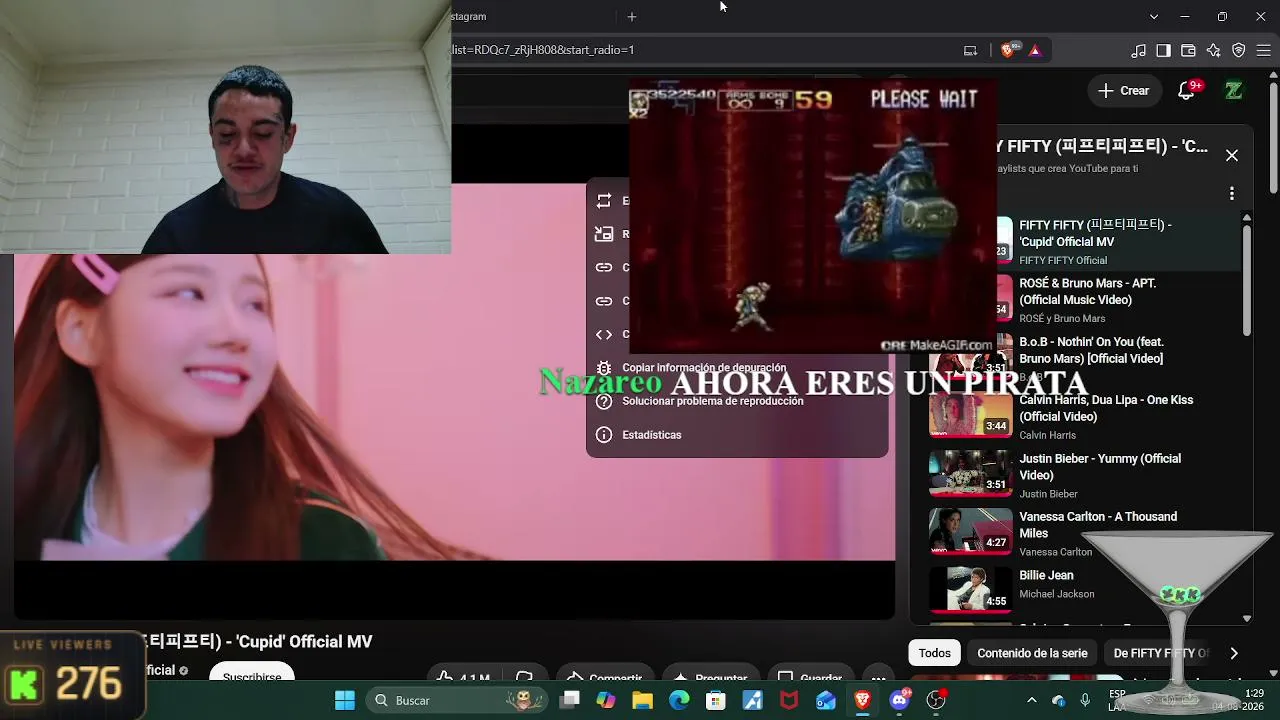Viewport: 1280px width, 720px height.
Task: Switch to Brave browser in the taskbar
Action: point(862,700)
